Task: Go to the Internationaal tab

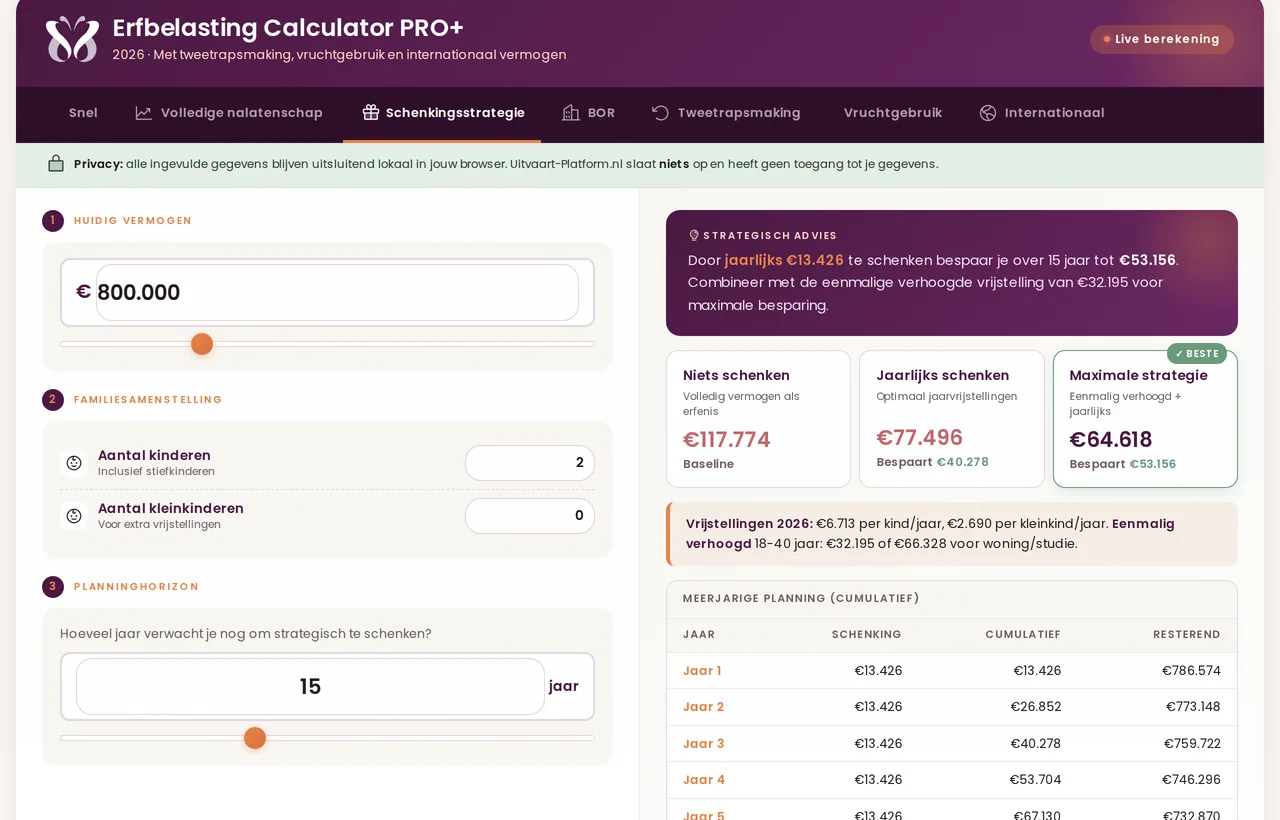Action: click(1042, 113)
